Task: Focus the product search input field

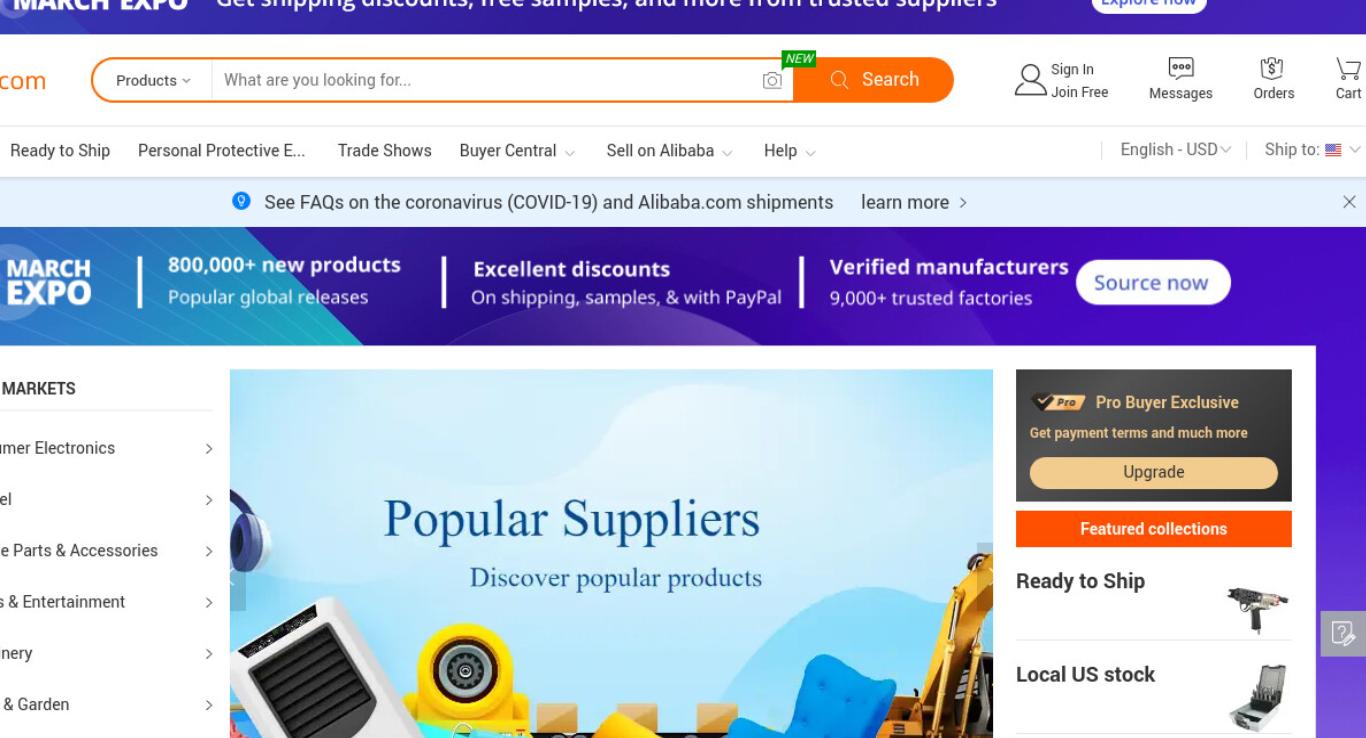Action: pyautogui.click(x=486, y=80)
